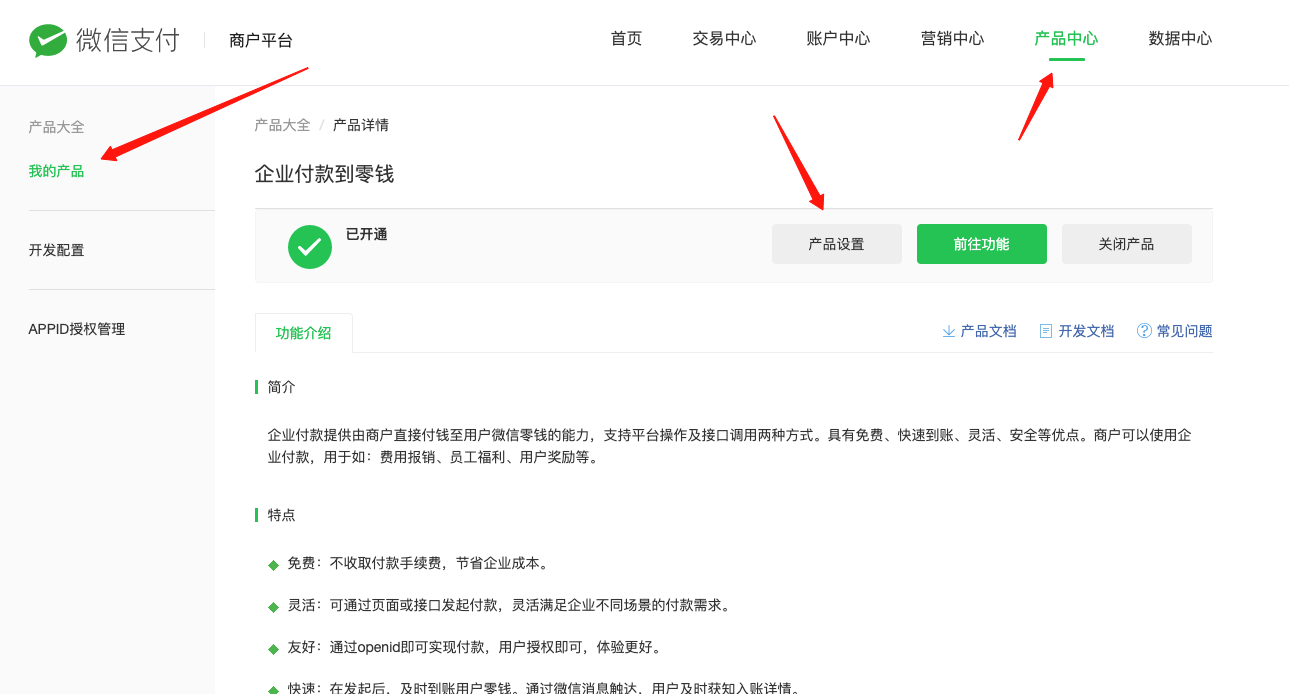Open 账户中心 in top navigation

pyautogui.click(x=838, y=39)
